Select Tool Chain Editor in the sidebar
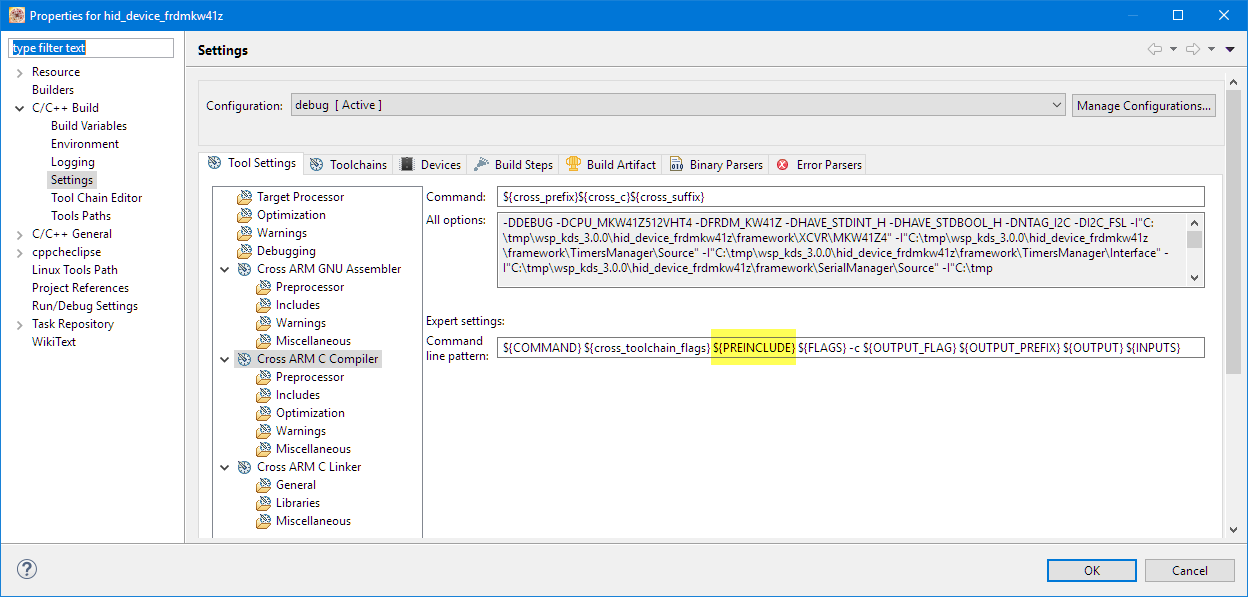Image resolution: width=1248 pixels, height=597 pixels. (x=96, y=198)
